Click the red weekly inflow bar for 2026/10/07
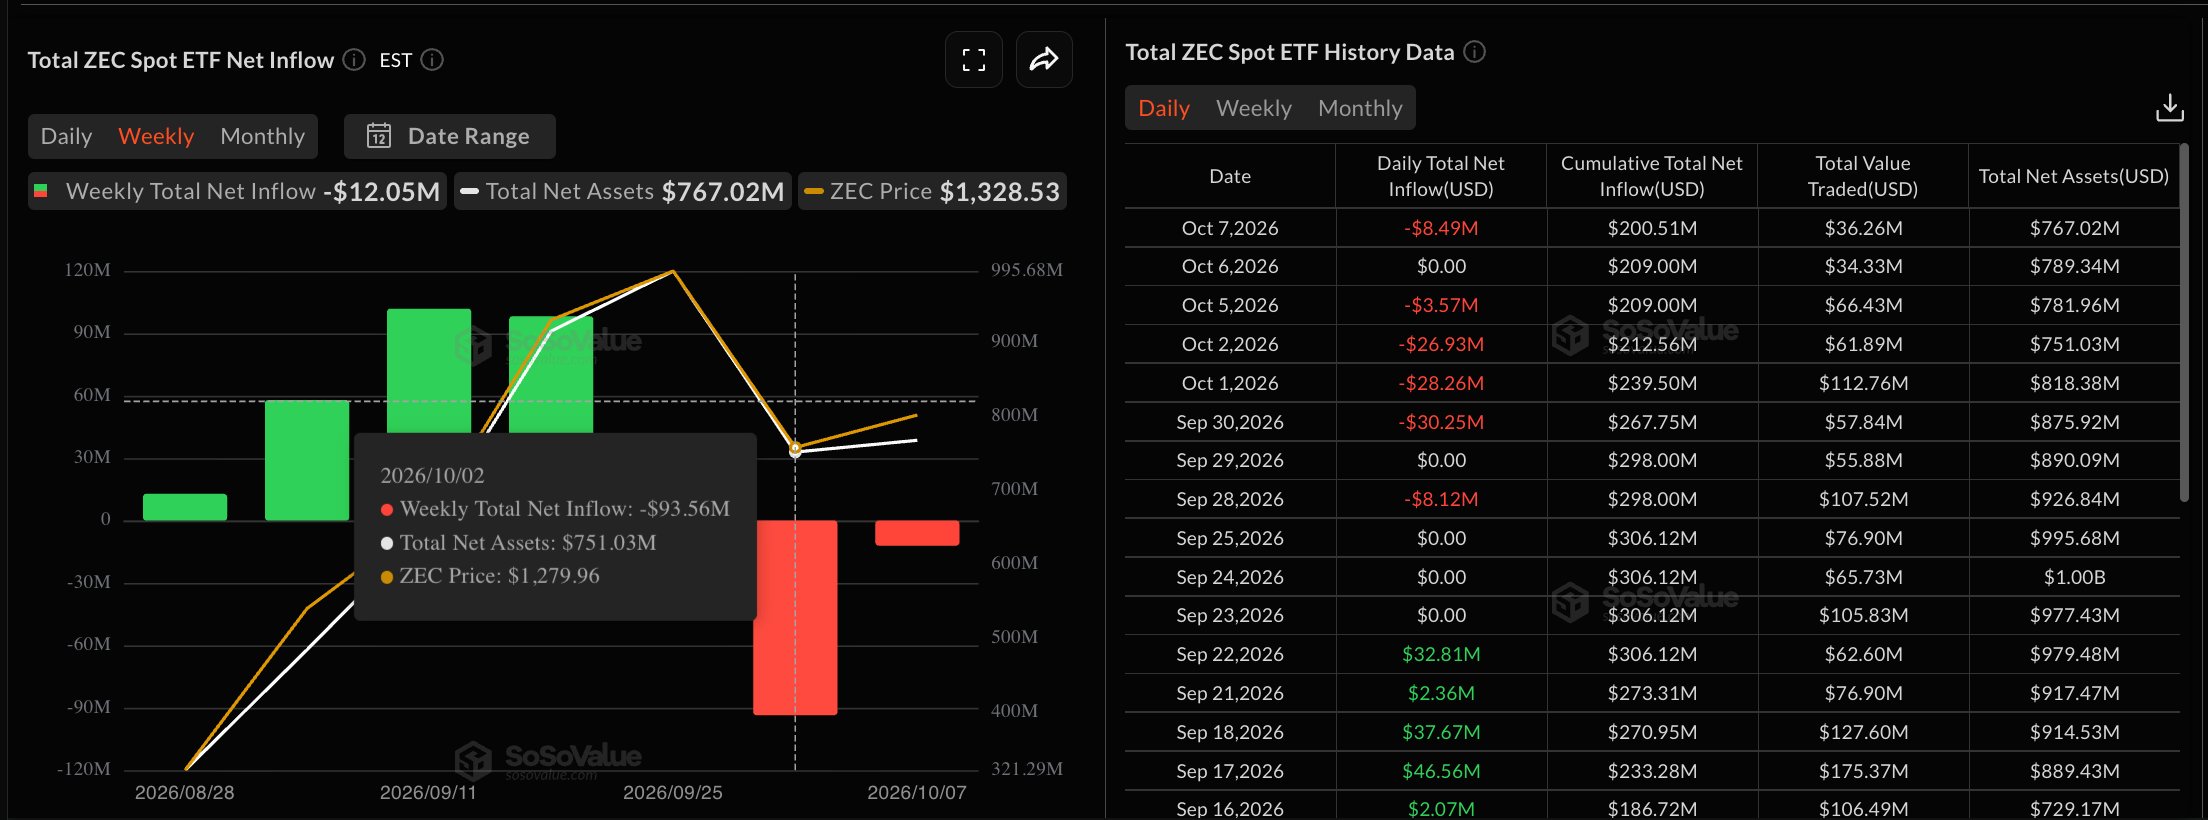 point(917,533)
